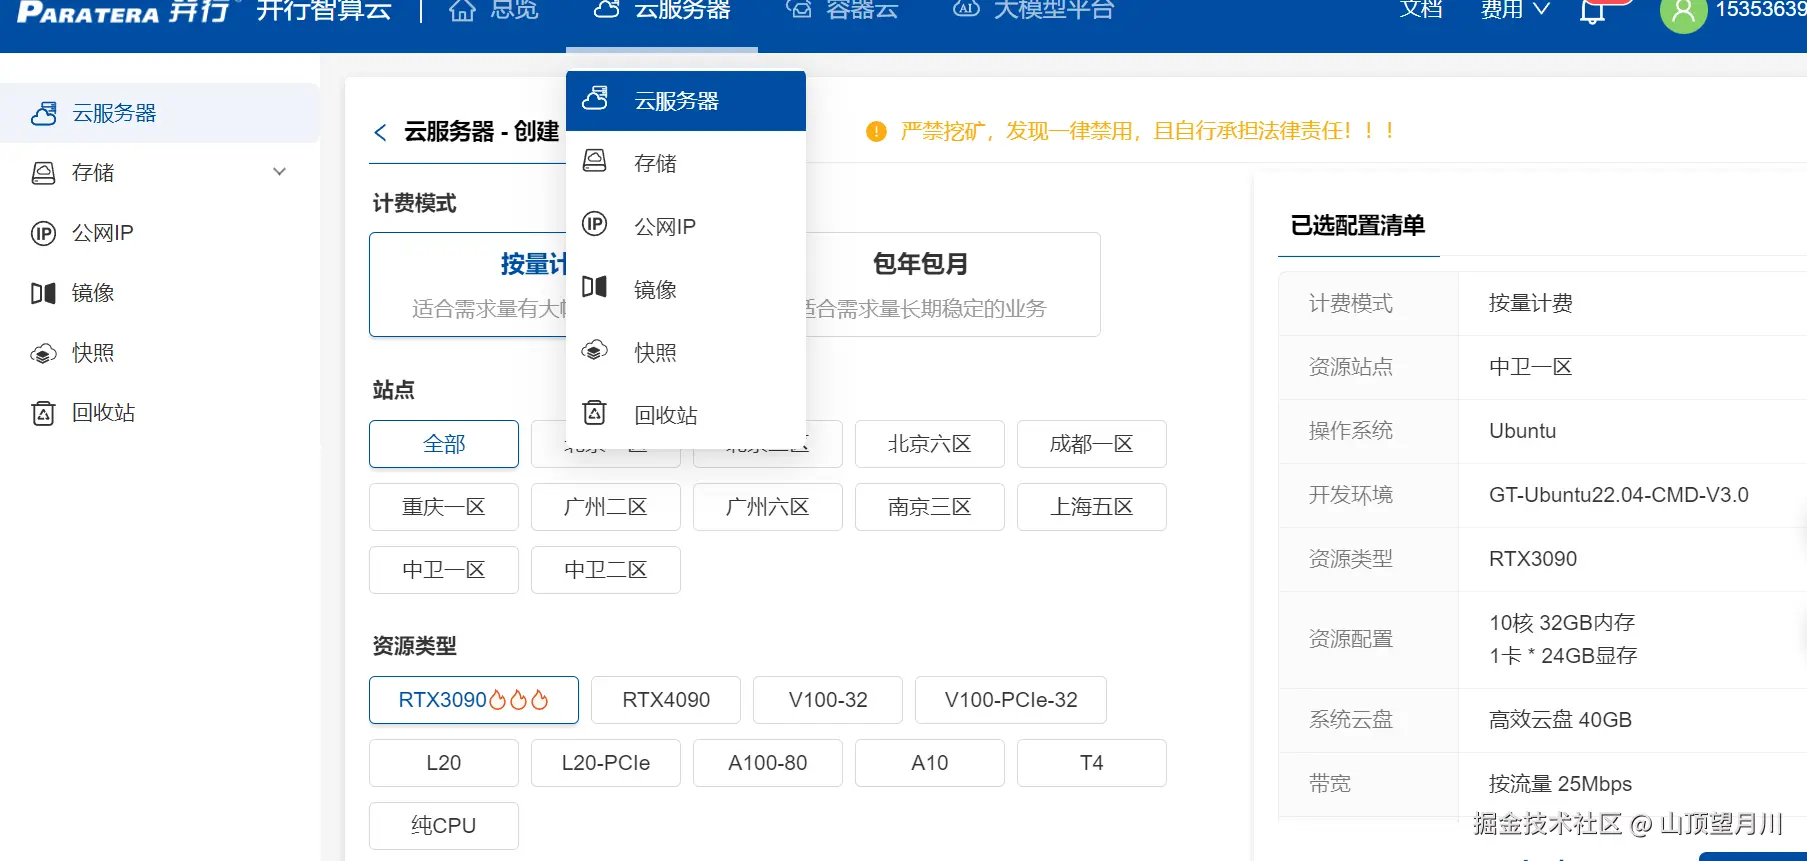Select the 全部 site option
1807x861 pixels.
444,444
